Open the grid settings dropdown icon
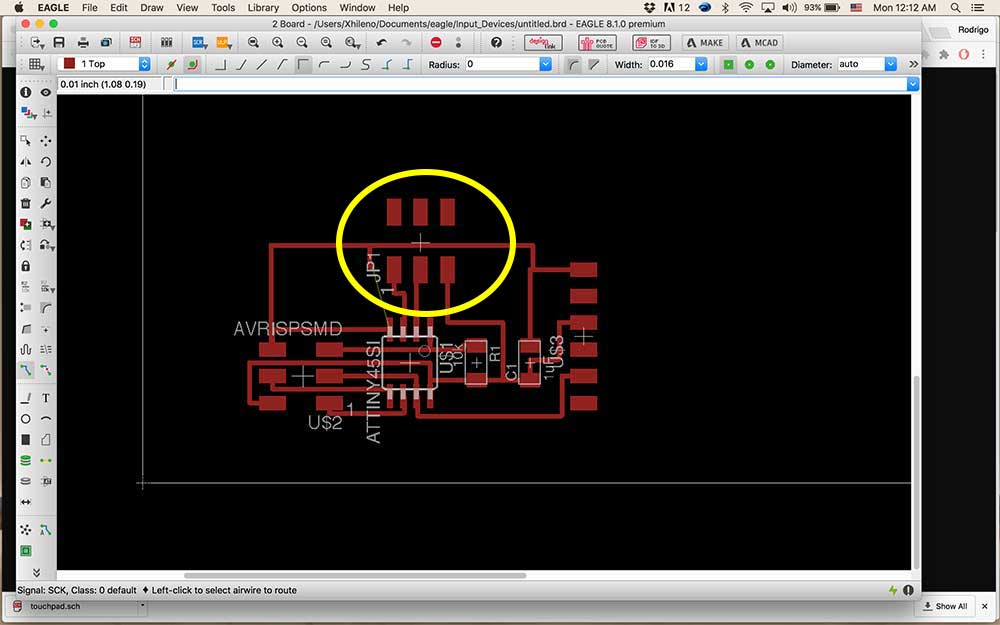1000x625 pixels. pos(36,64)
